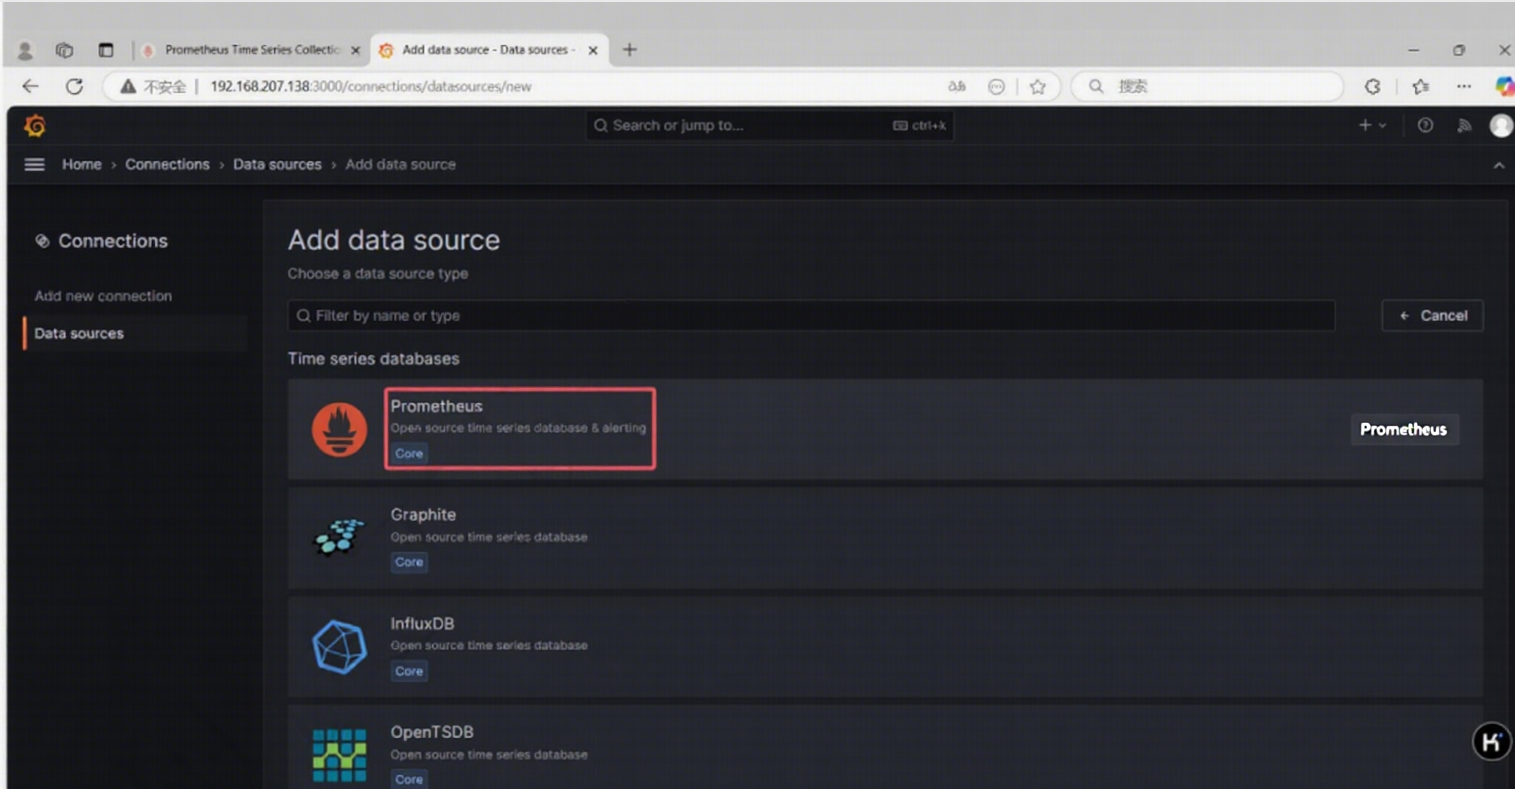Click the InfluxDB polygon icon
Screen dimensions: 1515x789
pos(339,646)
